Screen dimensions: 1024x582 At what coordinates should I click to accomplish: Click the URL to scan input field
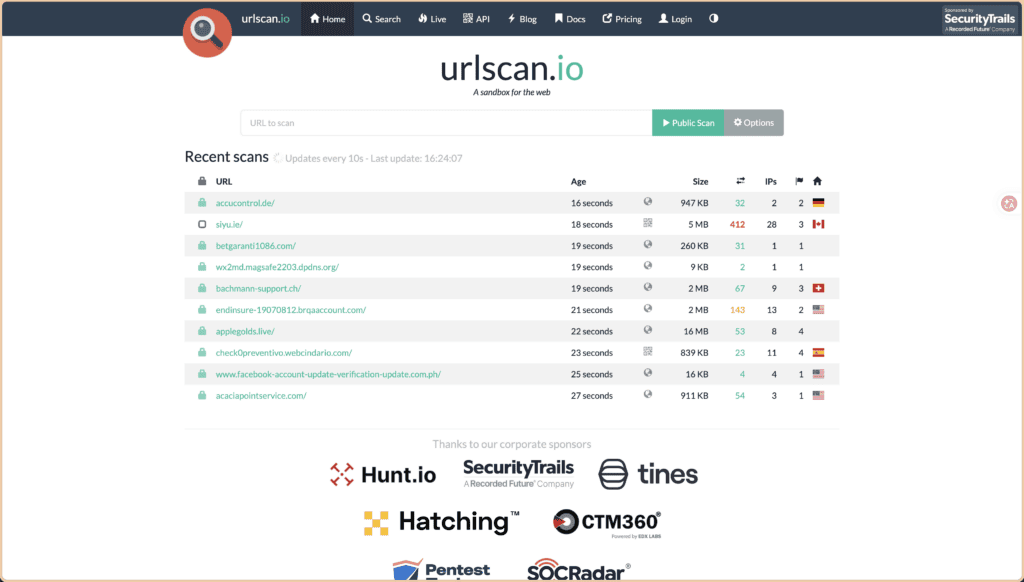coord(446,123)
